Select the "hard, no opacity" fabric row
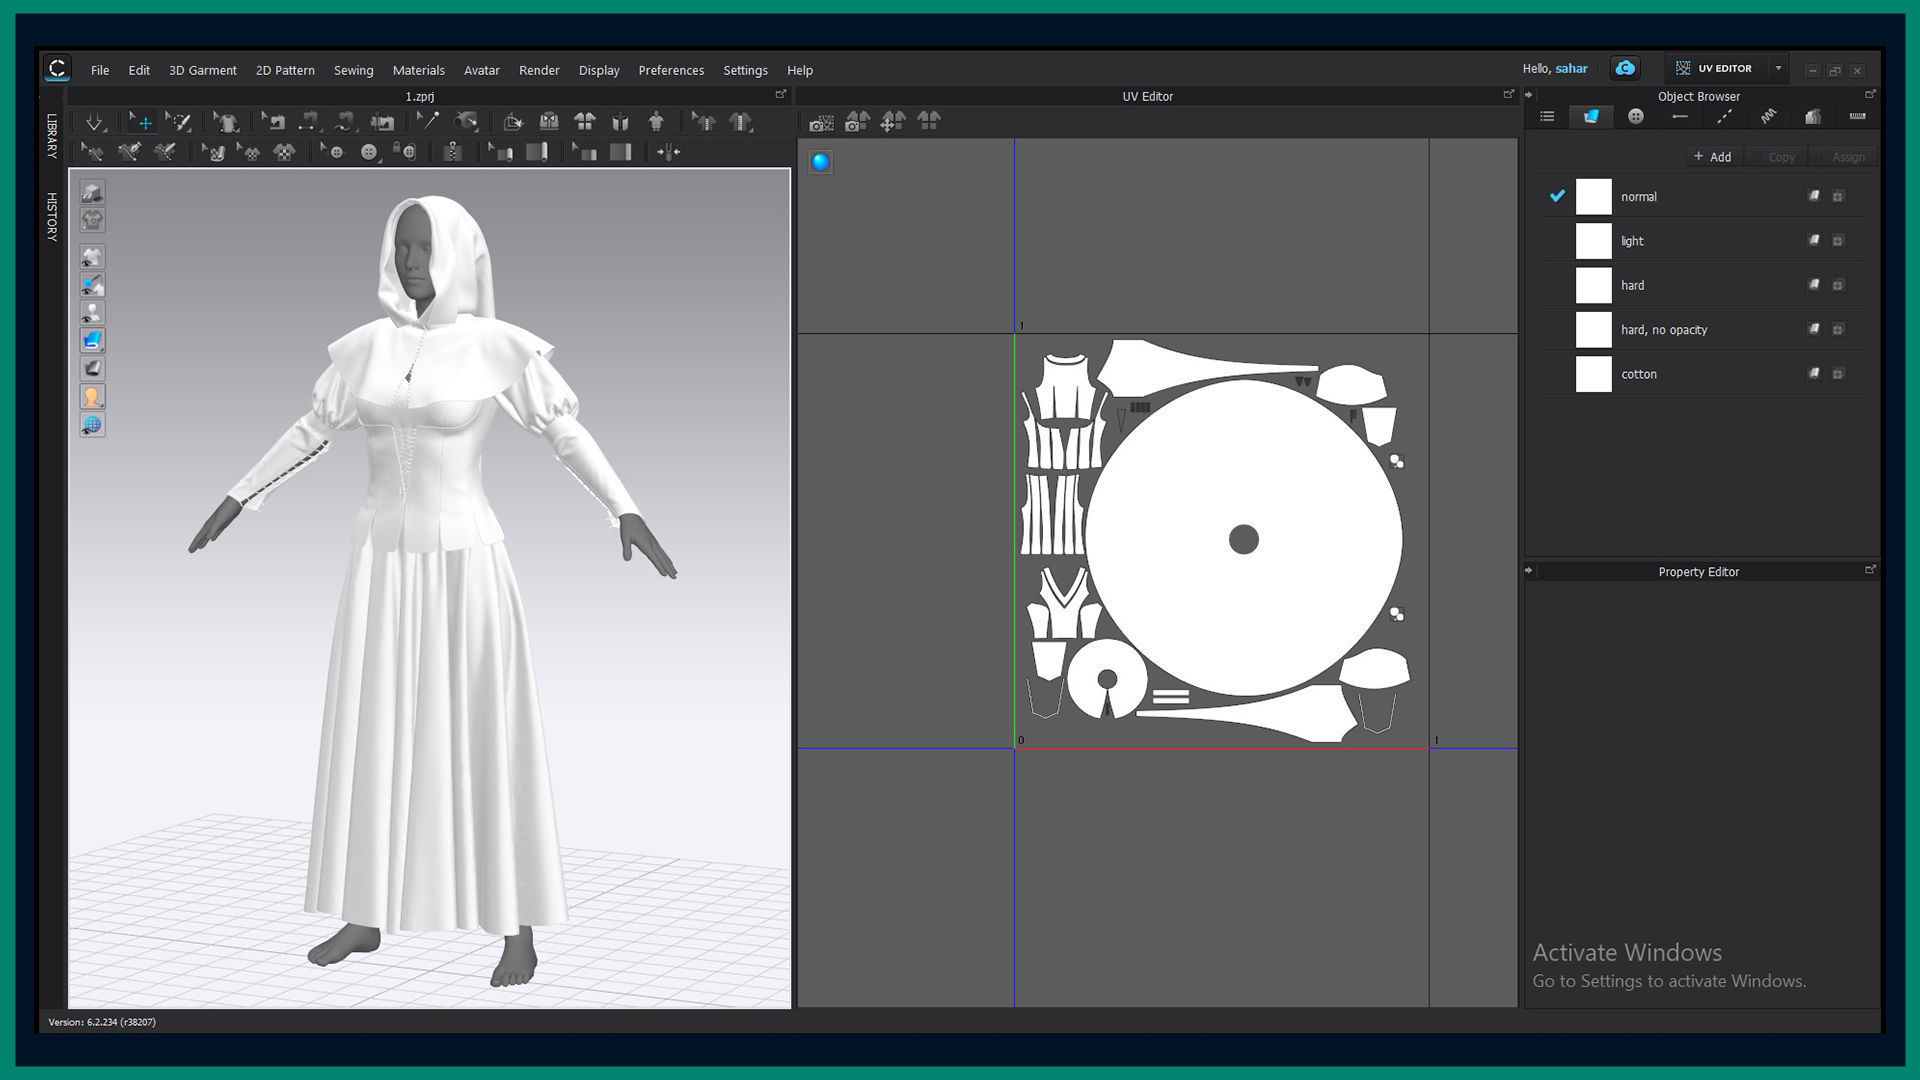 click(1703, 330)
